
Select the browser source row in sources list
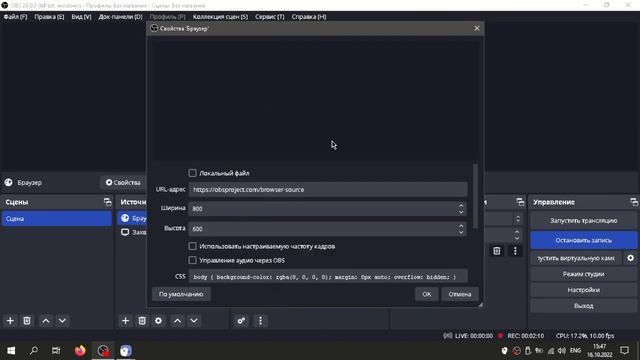coord(132,218)
